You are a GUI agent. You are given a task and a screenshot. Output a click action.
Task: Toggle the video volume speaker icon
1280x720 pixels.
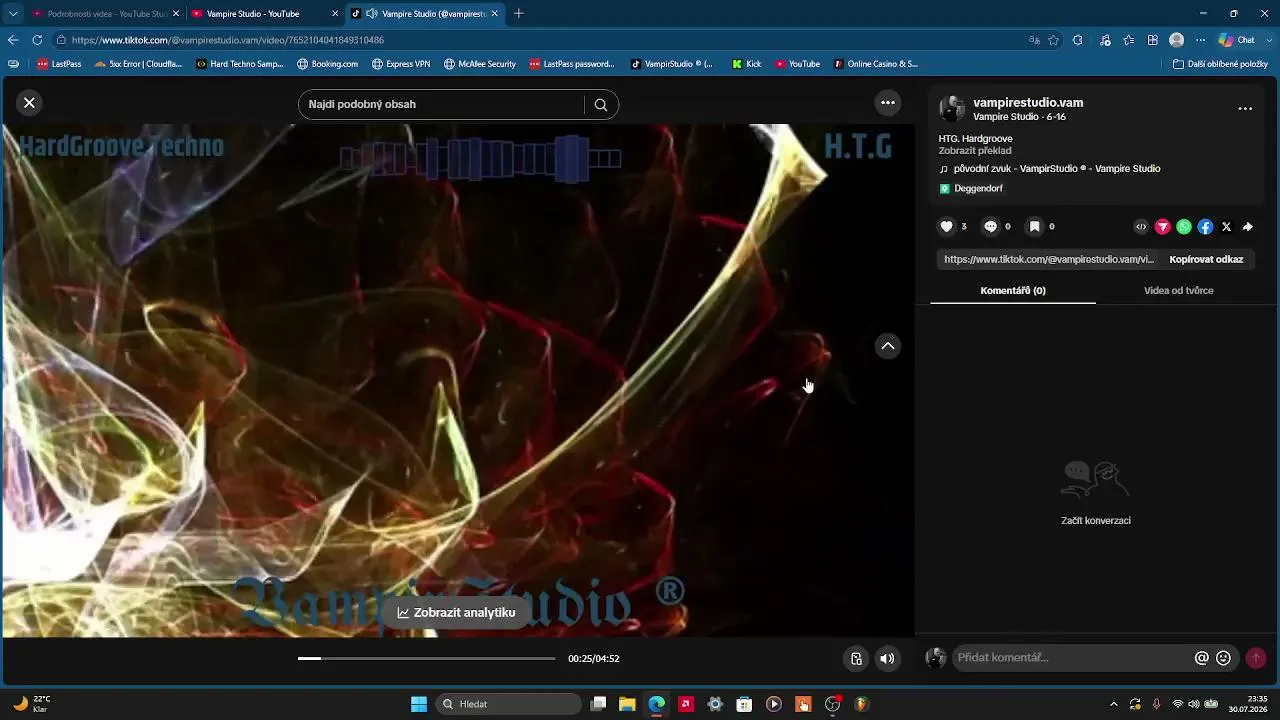(x=887, y=658)
